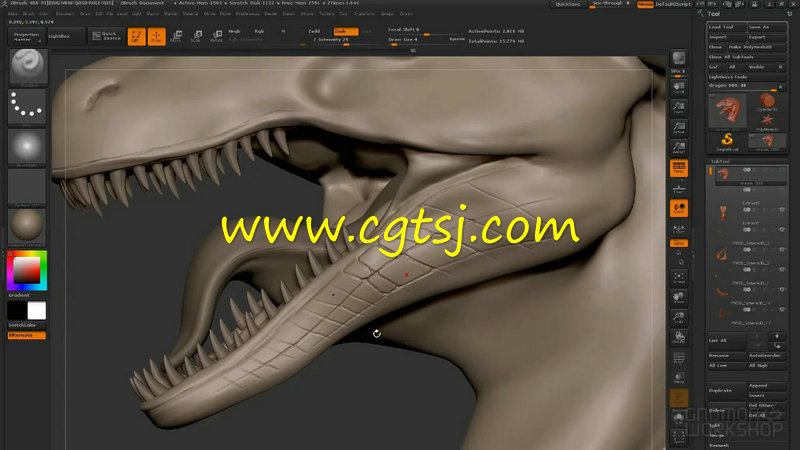Click Clone All SubTools button
Viewport: 800px width, 450px height.
coord(747,57)
